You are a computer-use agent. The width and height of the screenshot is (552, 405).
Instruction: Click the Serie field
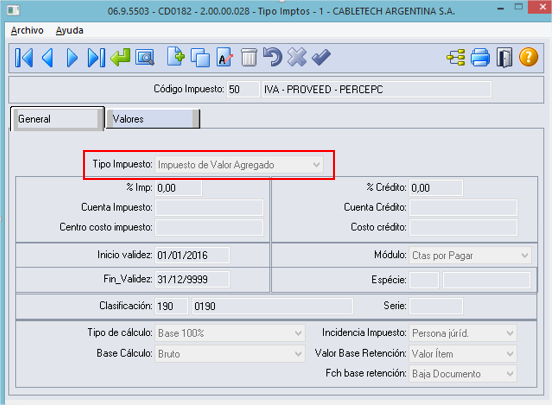pyautogui.click(x=436, y=306)
